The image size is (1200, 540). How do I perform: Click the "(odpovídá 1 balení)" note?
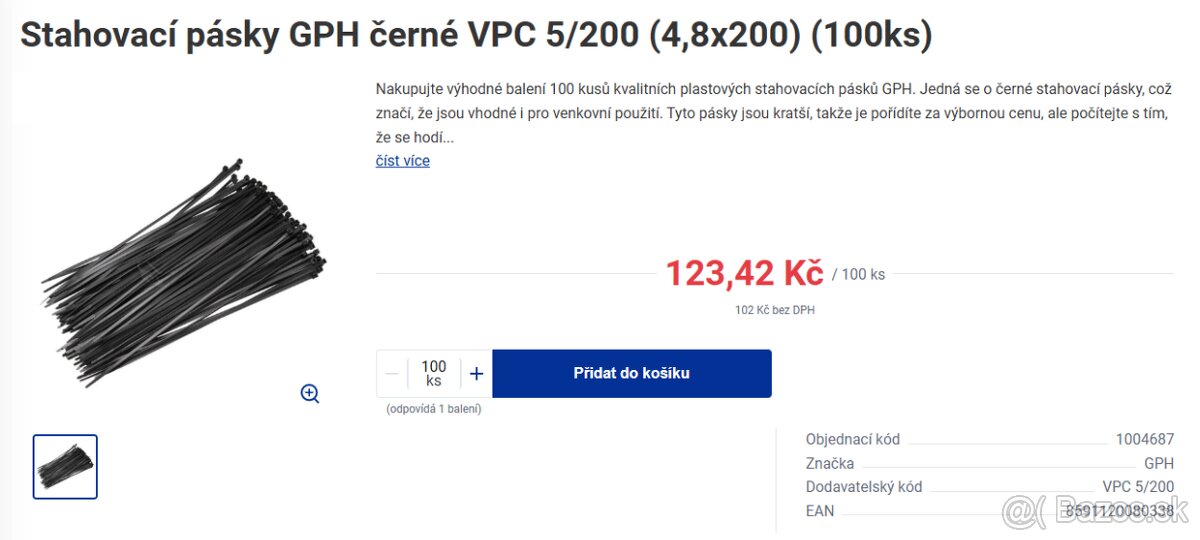click(433, 409)
